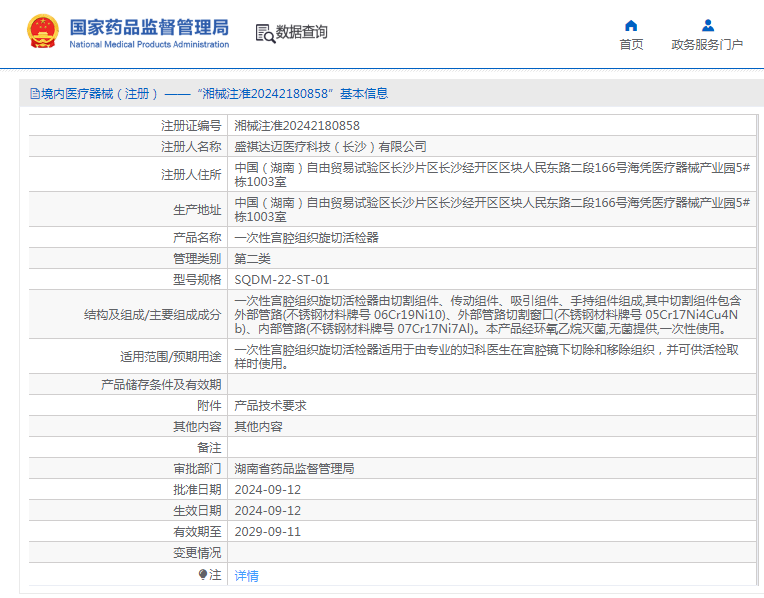The image size is (764, 598).
Task: Click National Medical Products Administration subtitle
Action: [x=149, y=44]
